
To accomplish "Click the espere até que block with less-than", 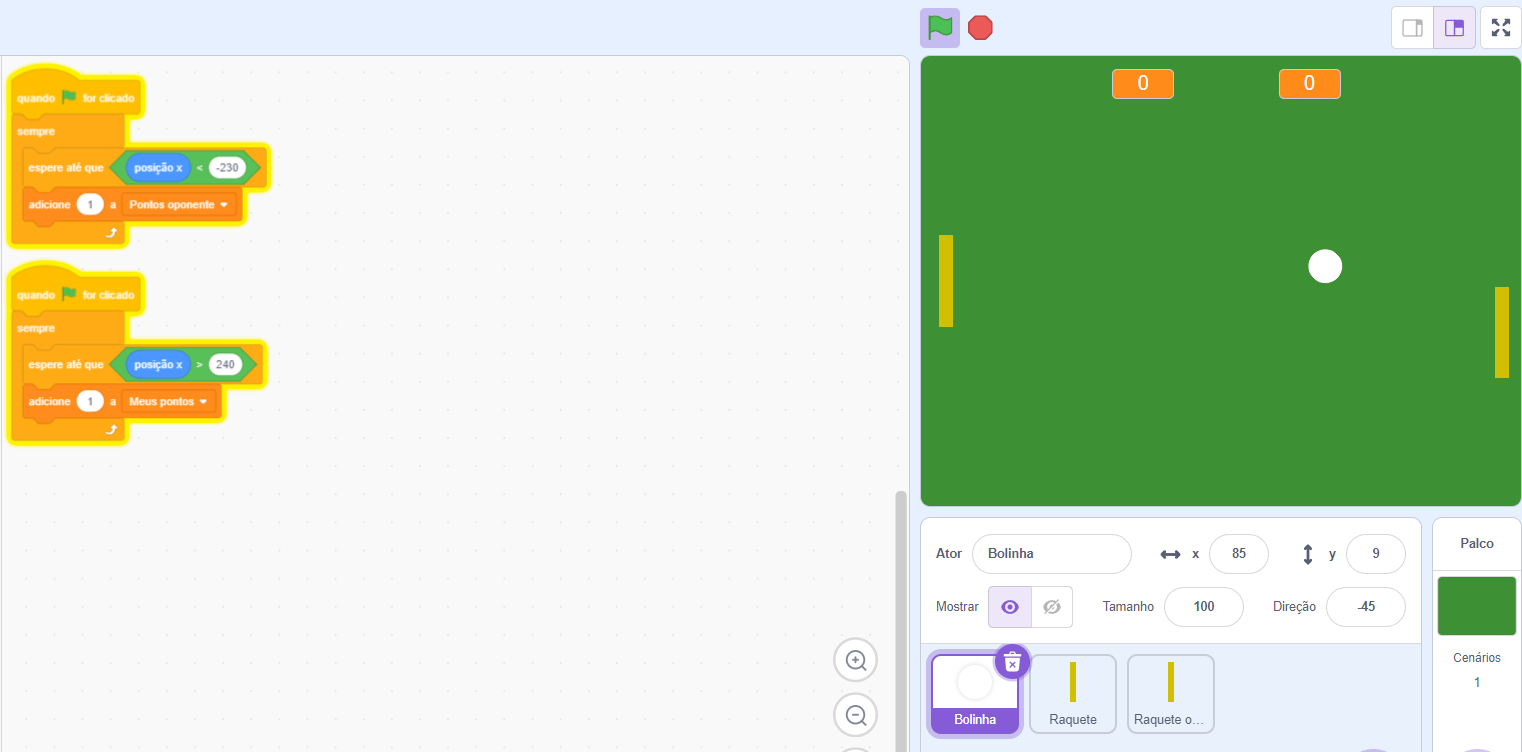I will (x=65, y=168).
